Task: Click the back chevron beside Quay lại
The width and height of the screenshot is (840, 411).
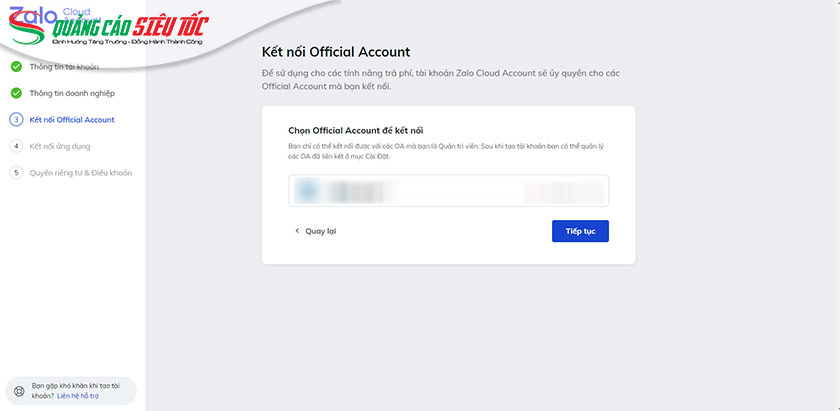Action: [297, 231]
